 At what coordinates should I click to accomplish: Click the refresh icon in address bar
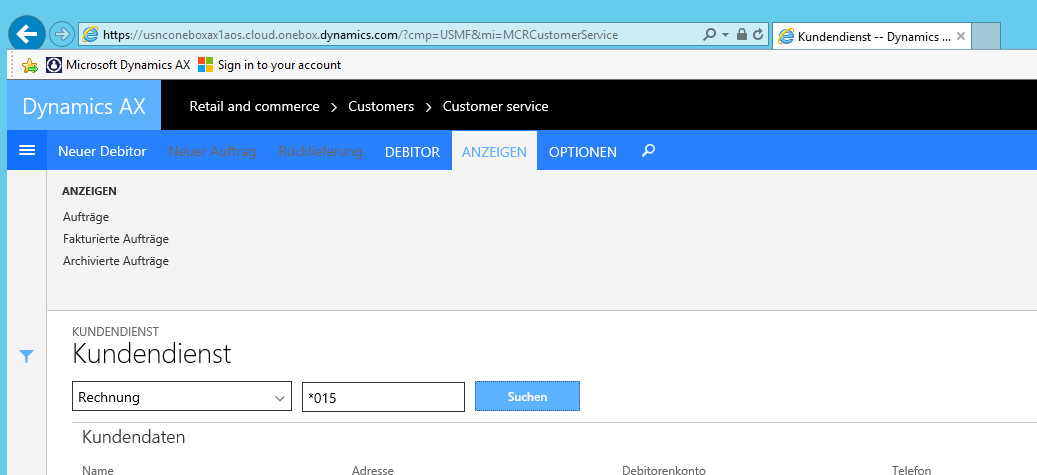(x=758, y=34)
